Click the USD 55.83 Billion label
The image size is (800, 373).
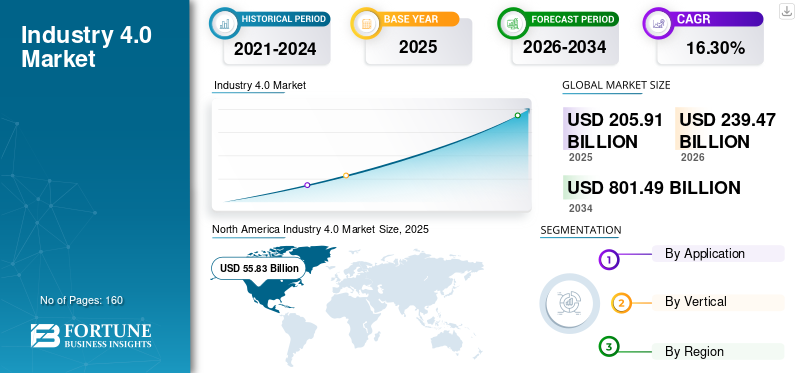point(259,268)
